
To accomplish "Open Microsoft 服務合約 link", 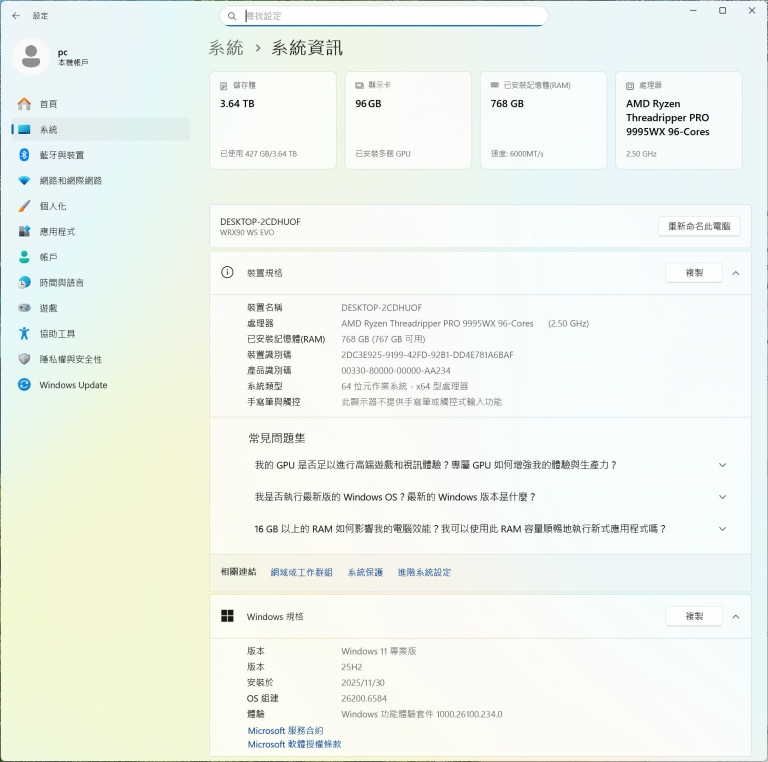I will (285, 731).
